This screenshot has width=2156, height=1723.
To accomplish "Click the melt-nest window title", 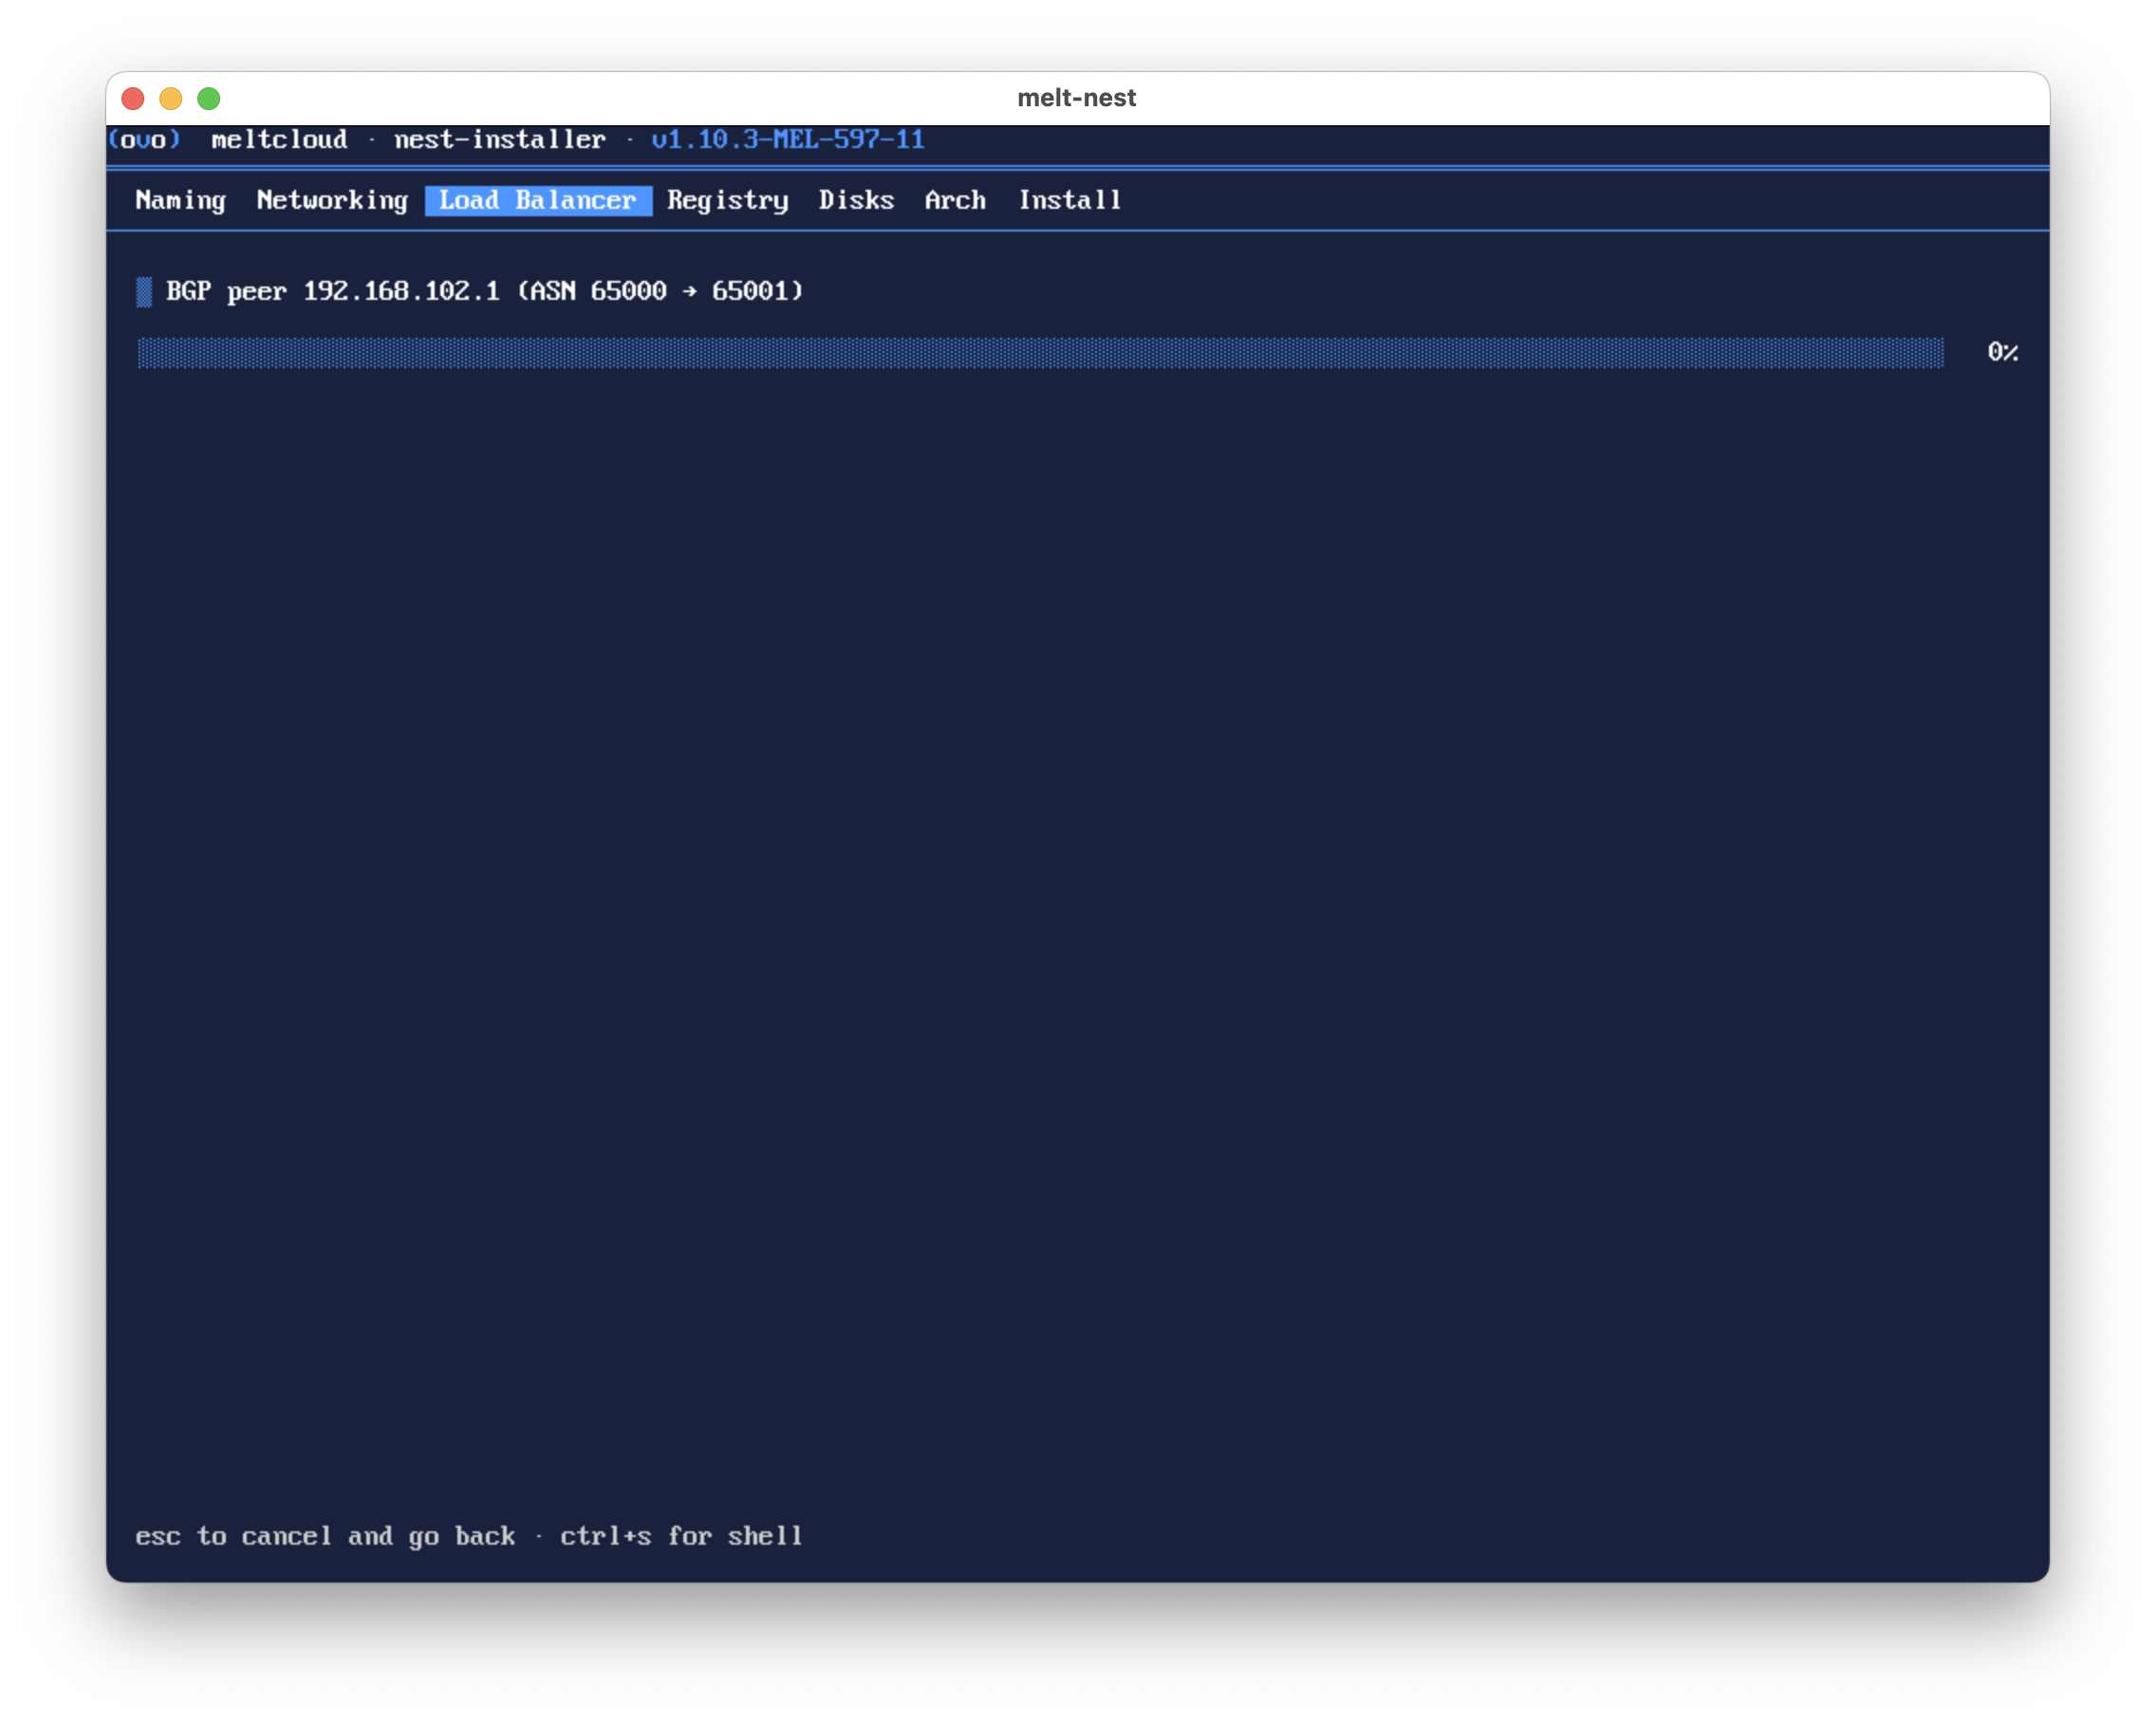I will click(x=1077, y=98).
